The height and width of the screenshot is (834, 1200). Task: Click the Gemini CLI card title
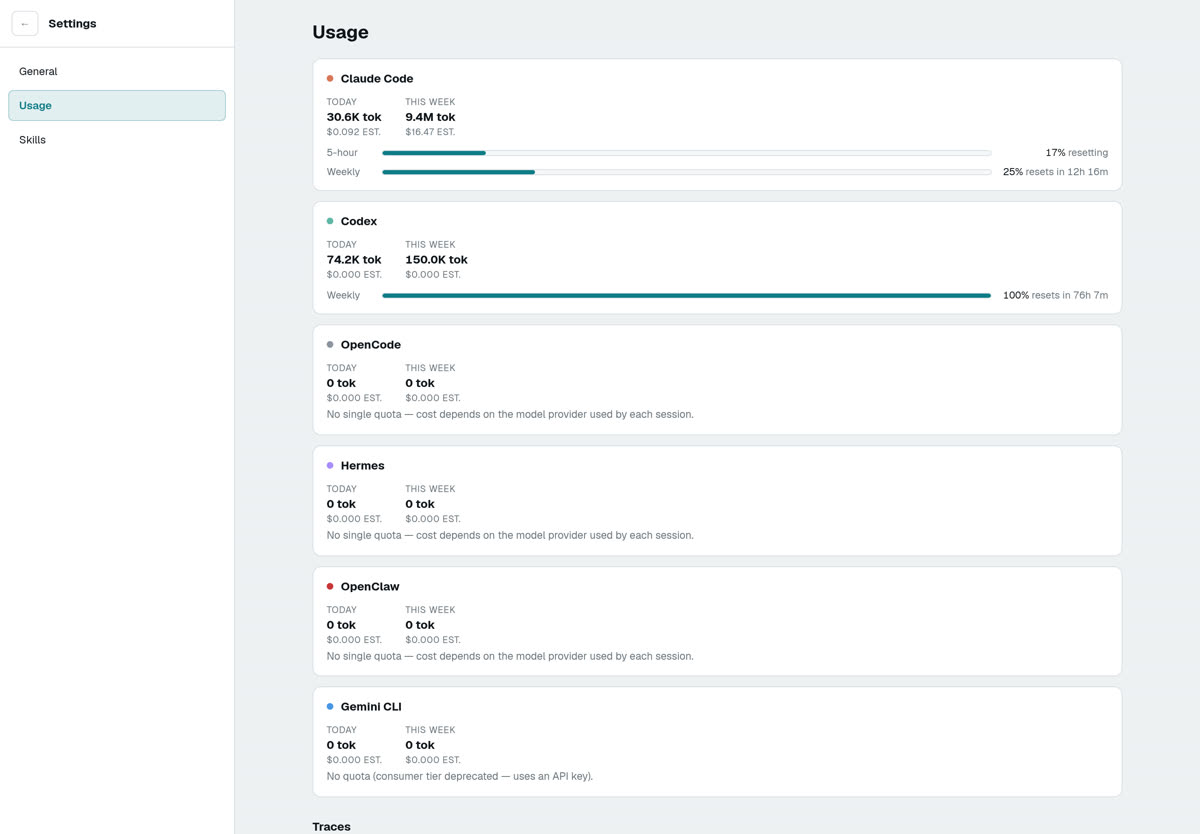pyautogui.click(x=371, y=706)
